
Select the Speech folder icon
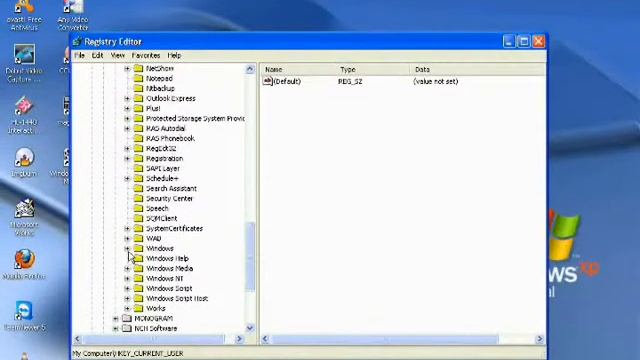pos(139,209)
